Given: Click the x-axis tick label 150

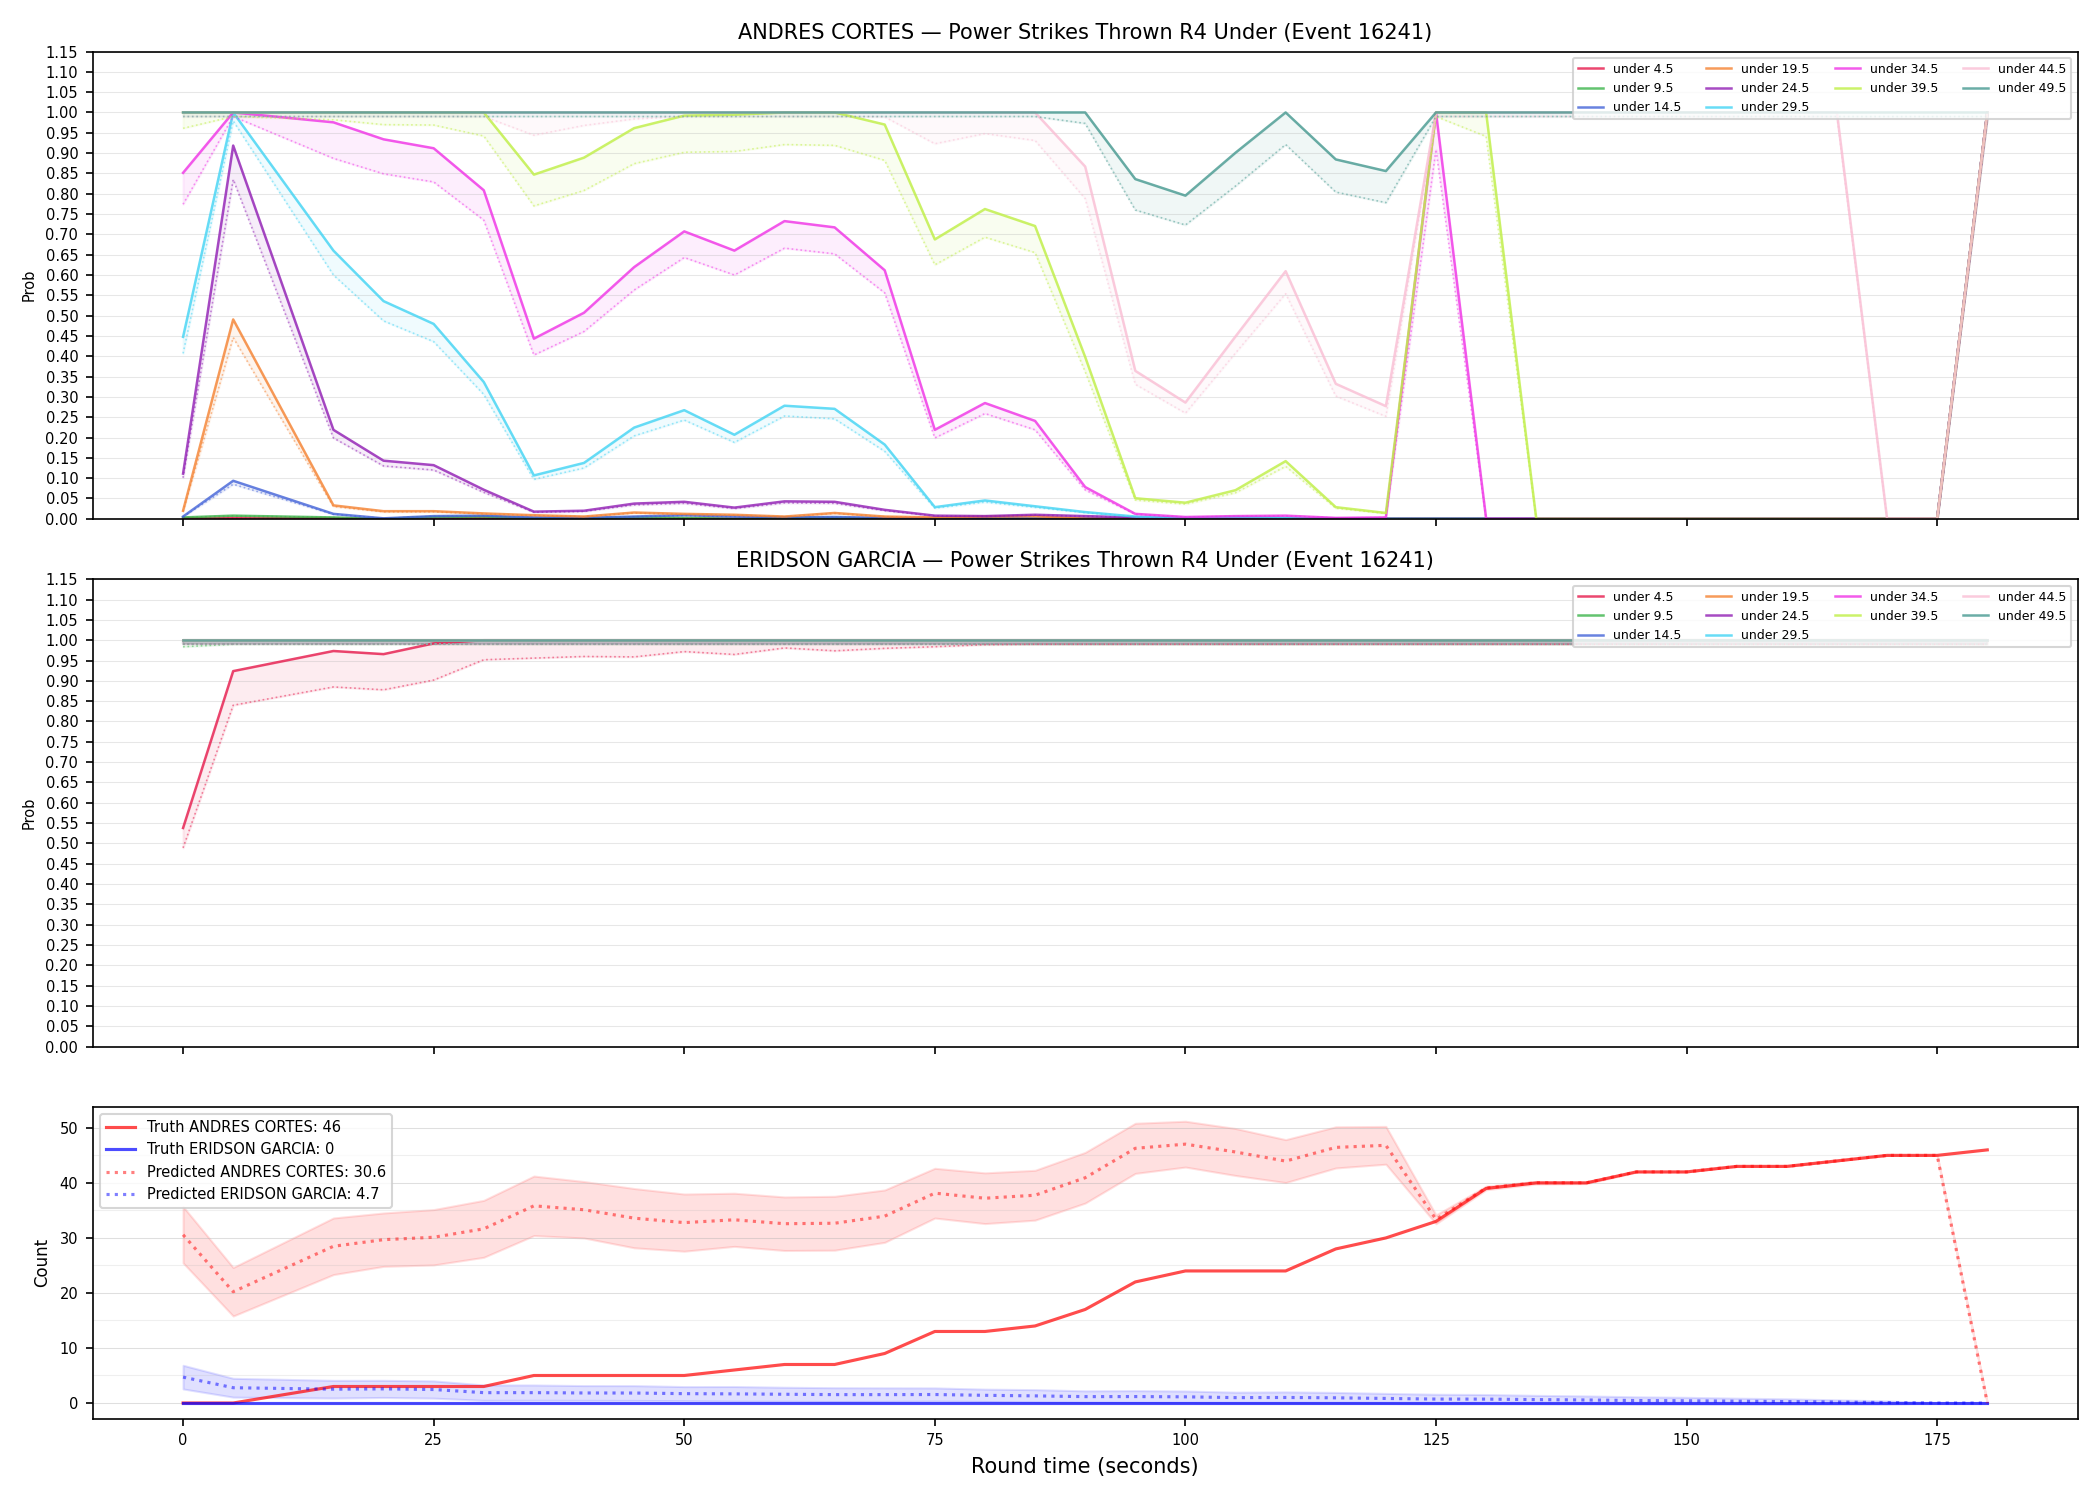Looking at the screenshot, I should pyautogui.click(x=1686, y=1440).
